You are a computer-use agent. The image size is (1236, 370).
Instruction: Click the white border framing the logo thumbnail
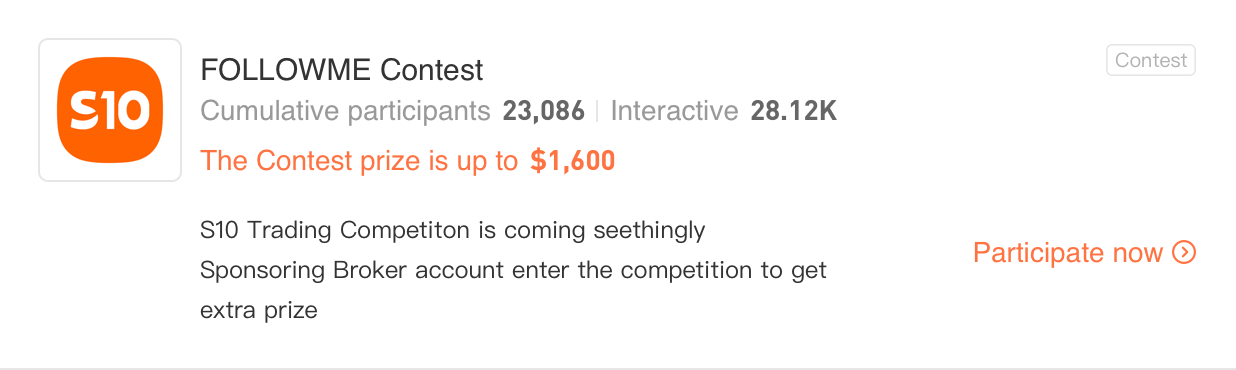pyautogui.click(x=110, y=42)
